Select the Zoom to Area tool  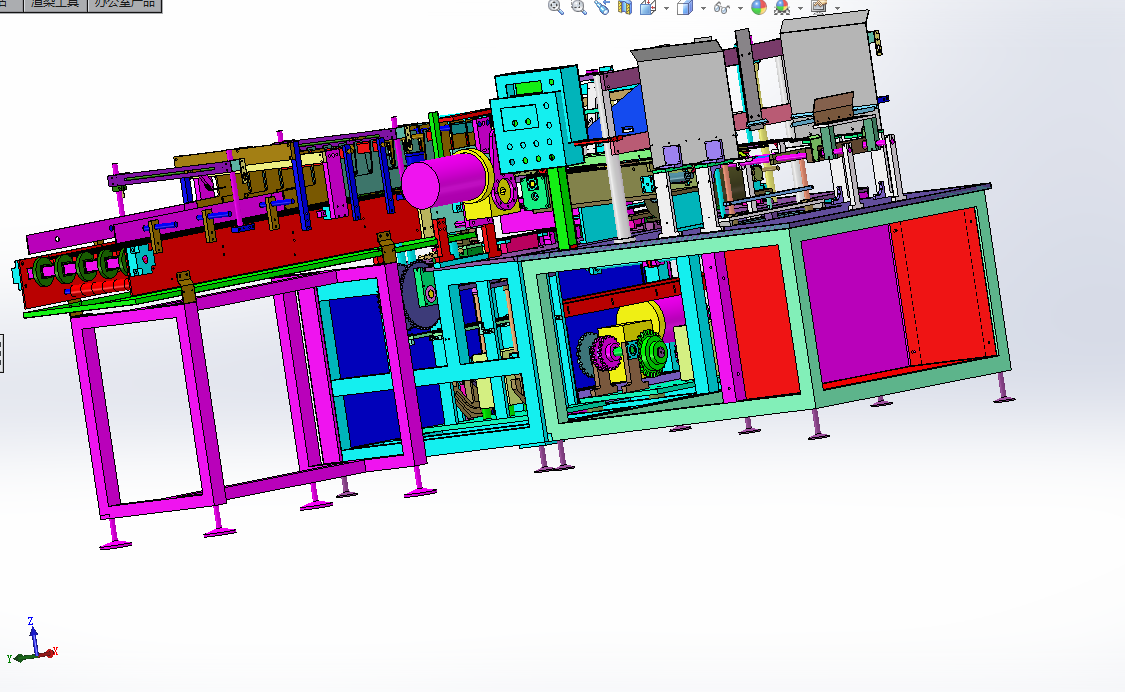[x=578, y=7]
